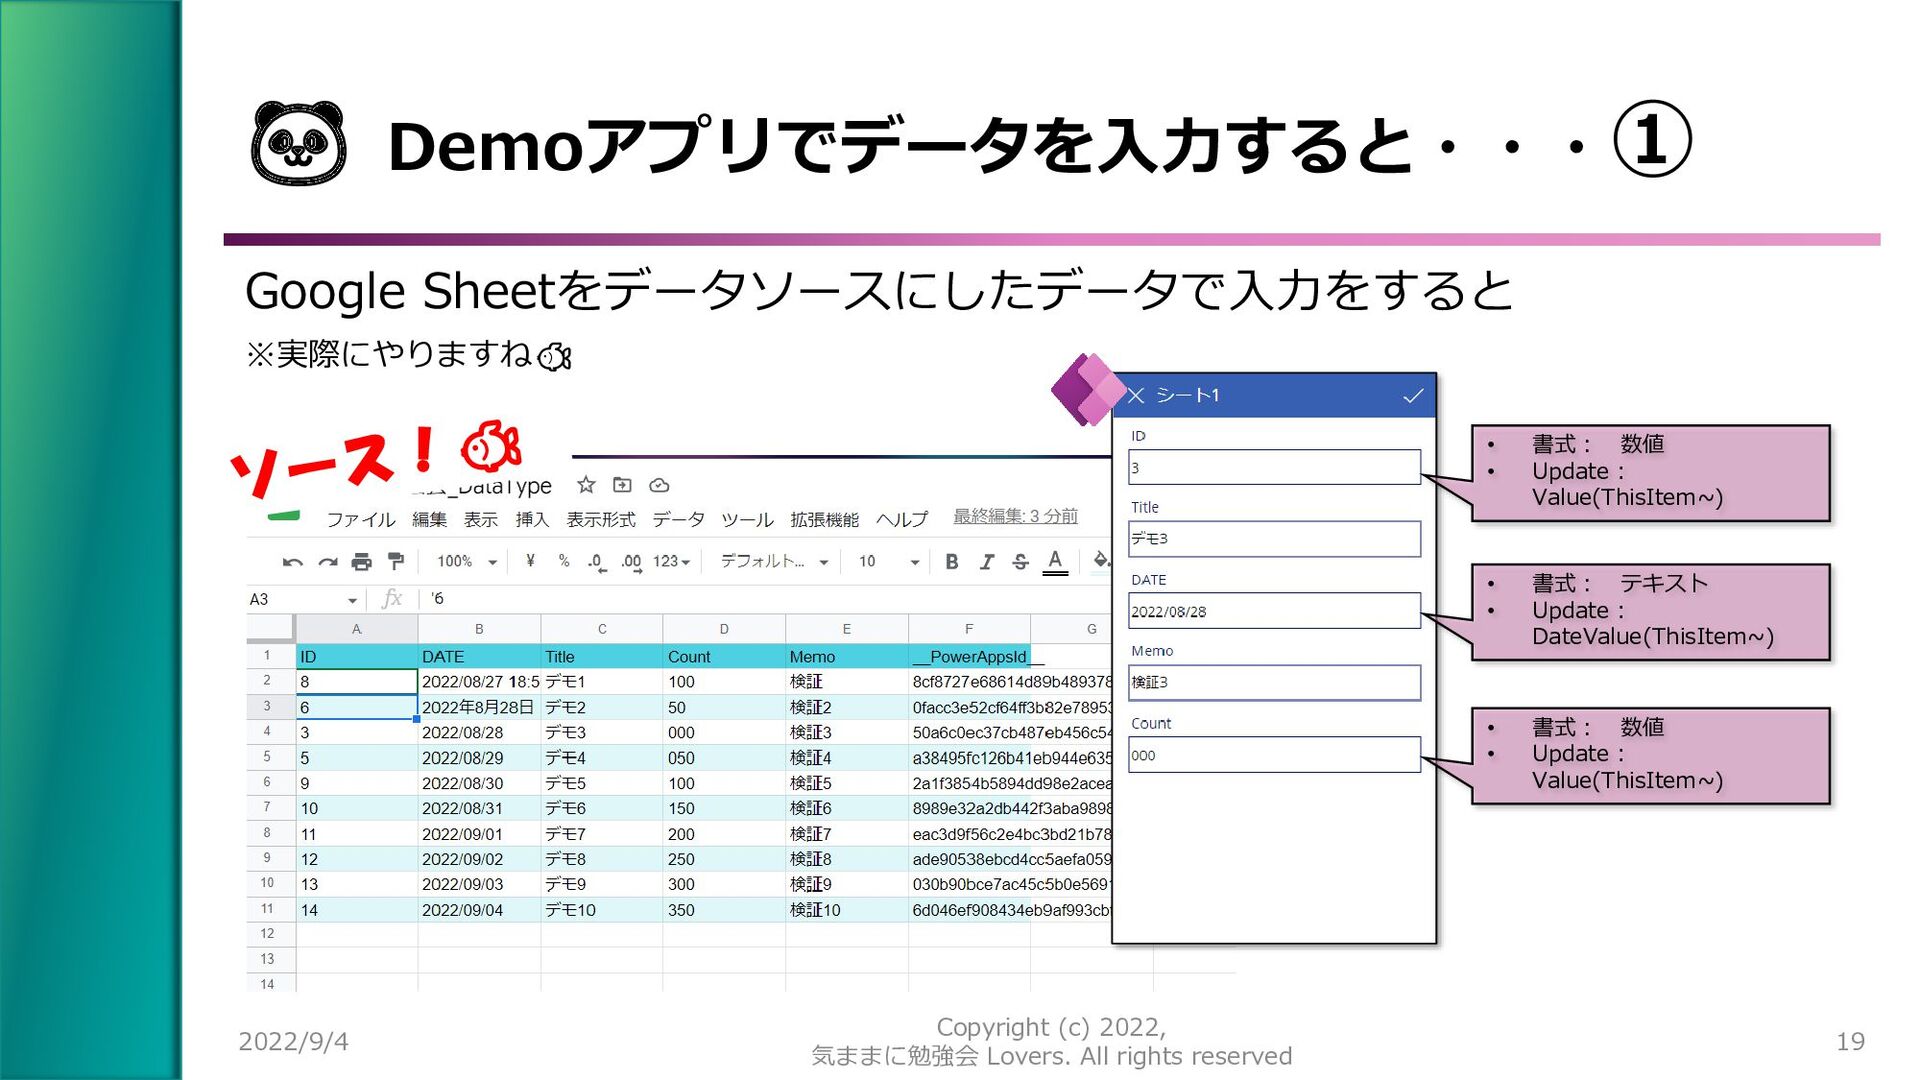Apply percent format button

pyautogui.click(x=564, y=561)
